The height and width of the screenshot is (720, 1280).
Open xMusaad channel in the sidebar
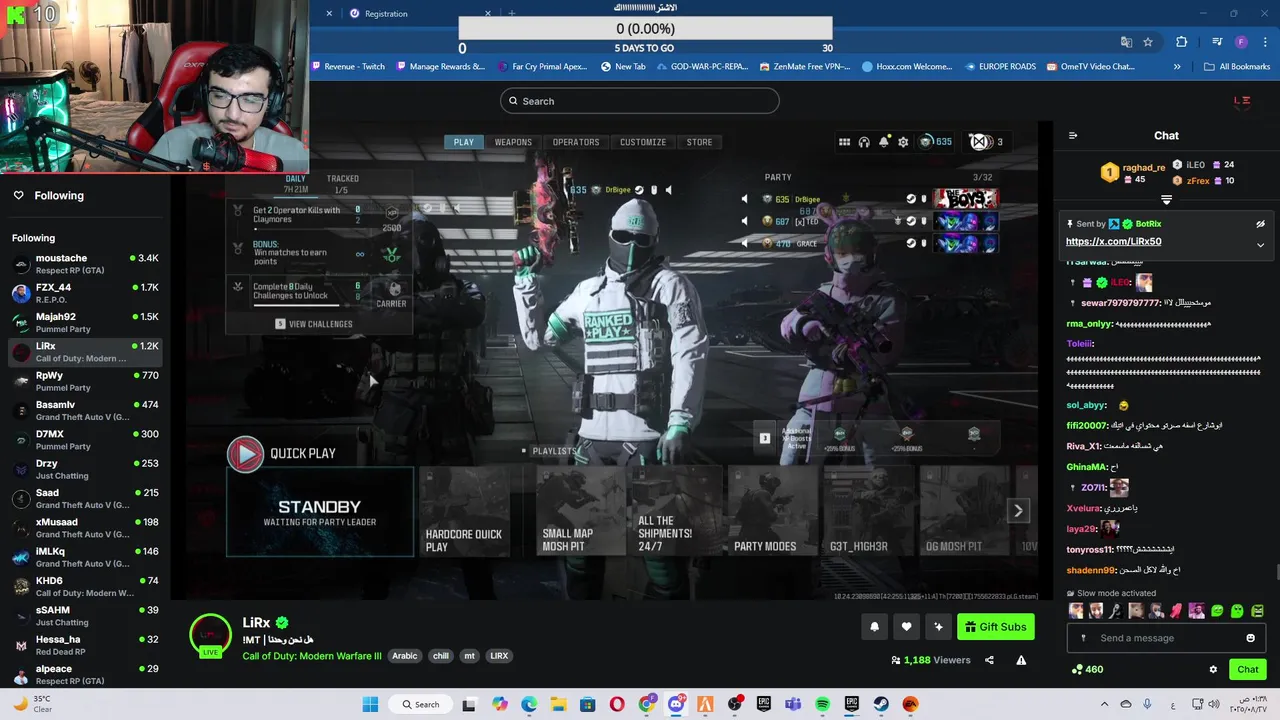[85, 528]
